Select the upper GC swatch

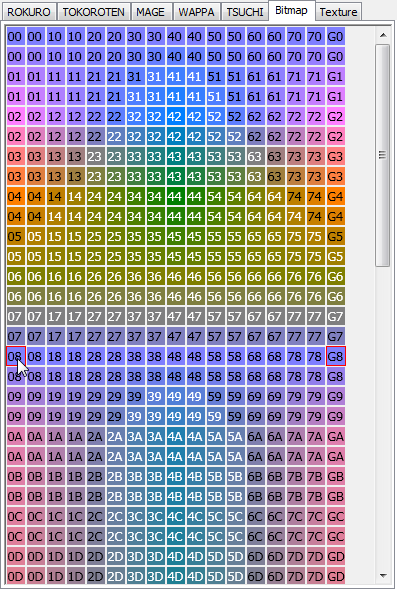pyautogui.click(x=335, y=516)
